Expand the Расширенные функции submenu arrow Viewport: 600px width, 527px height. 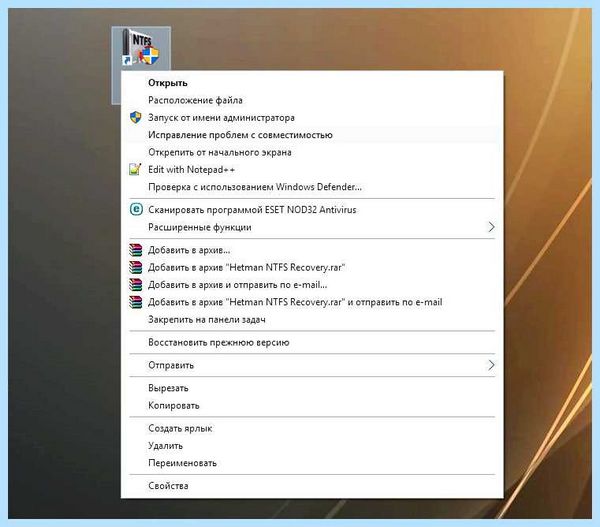(x=491, y=227)
